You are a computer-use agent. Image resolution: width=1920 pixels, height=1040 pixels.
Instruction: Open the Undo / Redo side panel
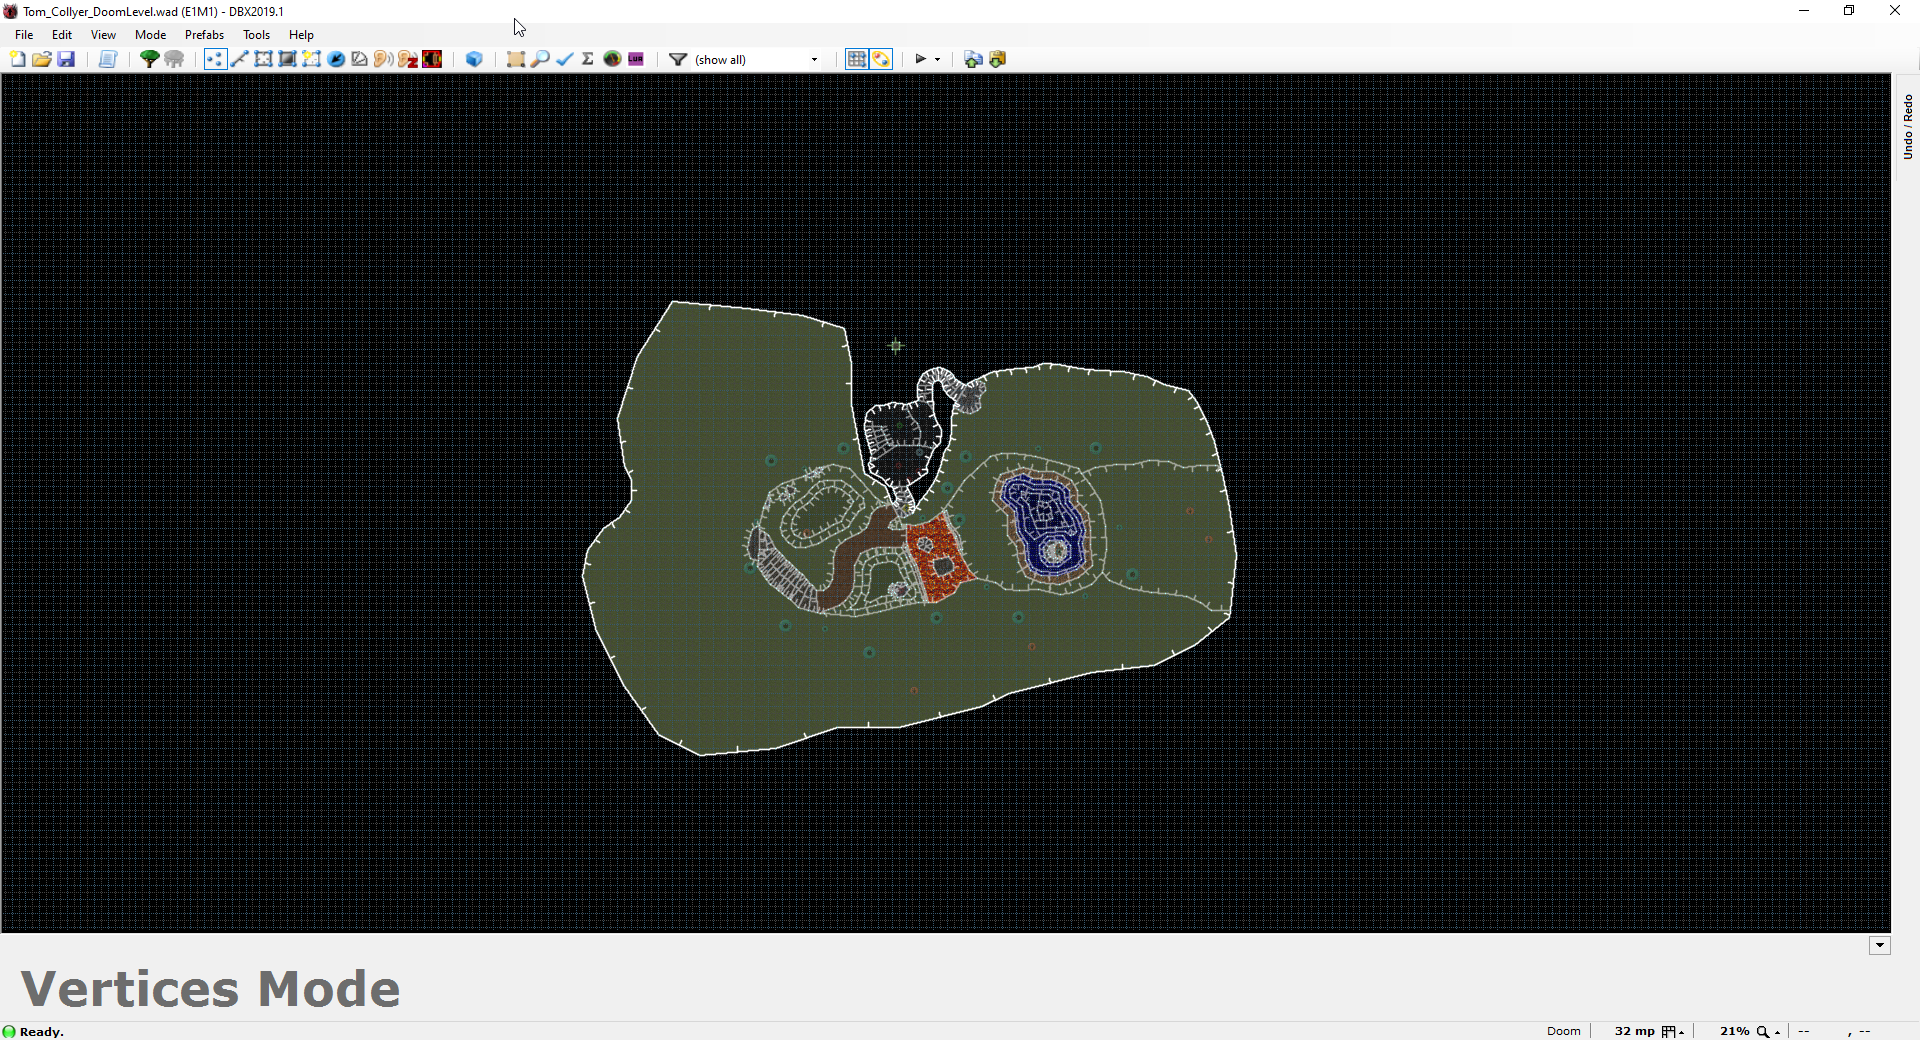(x=1907, y=127)
